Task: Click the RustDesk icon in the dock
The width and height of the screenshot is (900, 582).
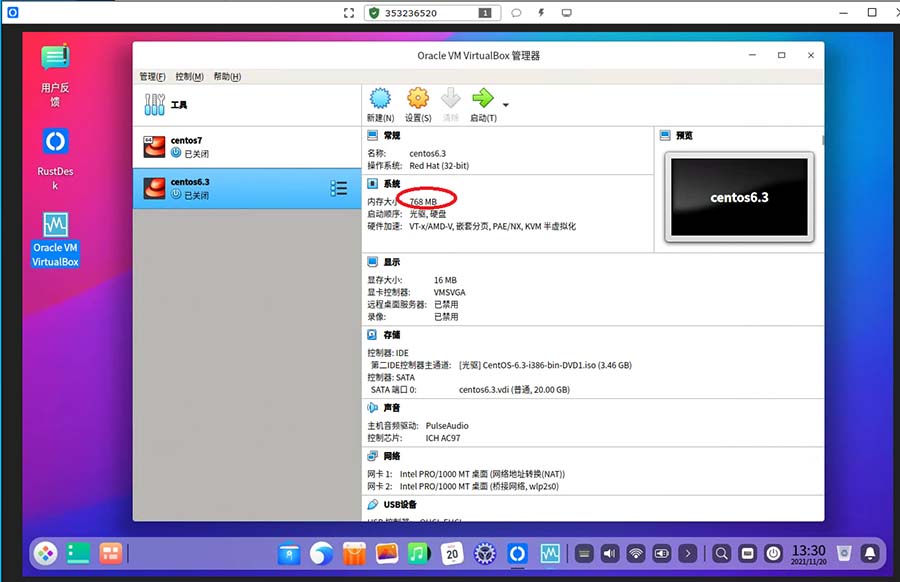Action: point(517,554)
